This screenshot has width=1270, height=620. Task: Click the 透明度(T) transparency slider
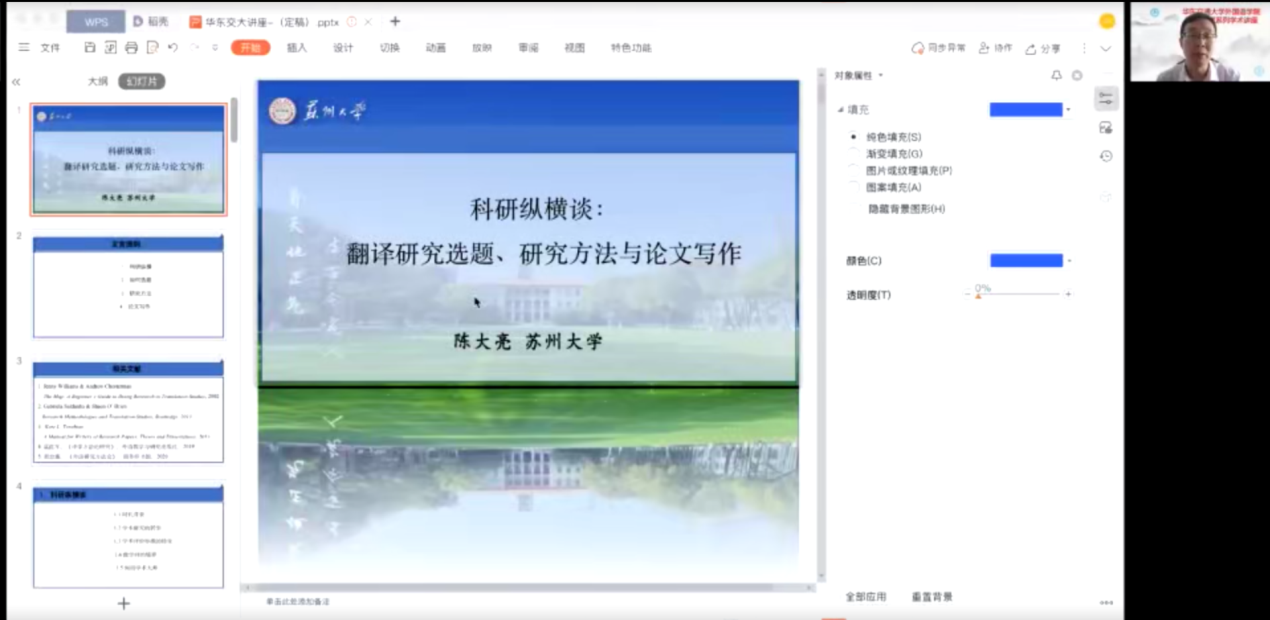(1018, 294)
